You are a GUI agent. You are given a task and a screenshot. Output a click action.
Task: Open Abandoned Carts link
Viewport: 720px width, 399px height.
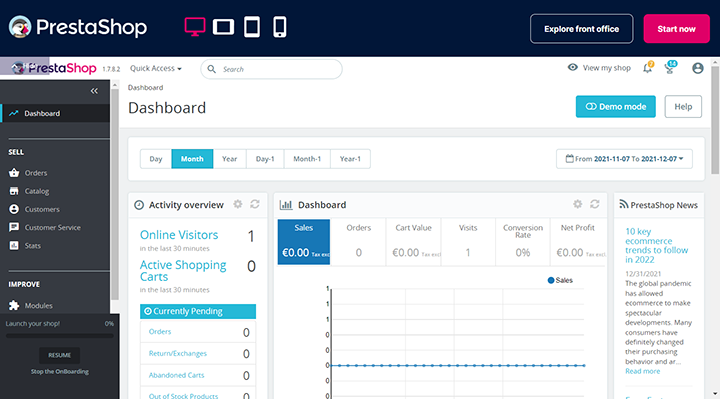coord(176,375)
